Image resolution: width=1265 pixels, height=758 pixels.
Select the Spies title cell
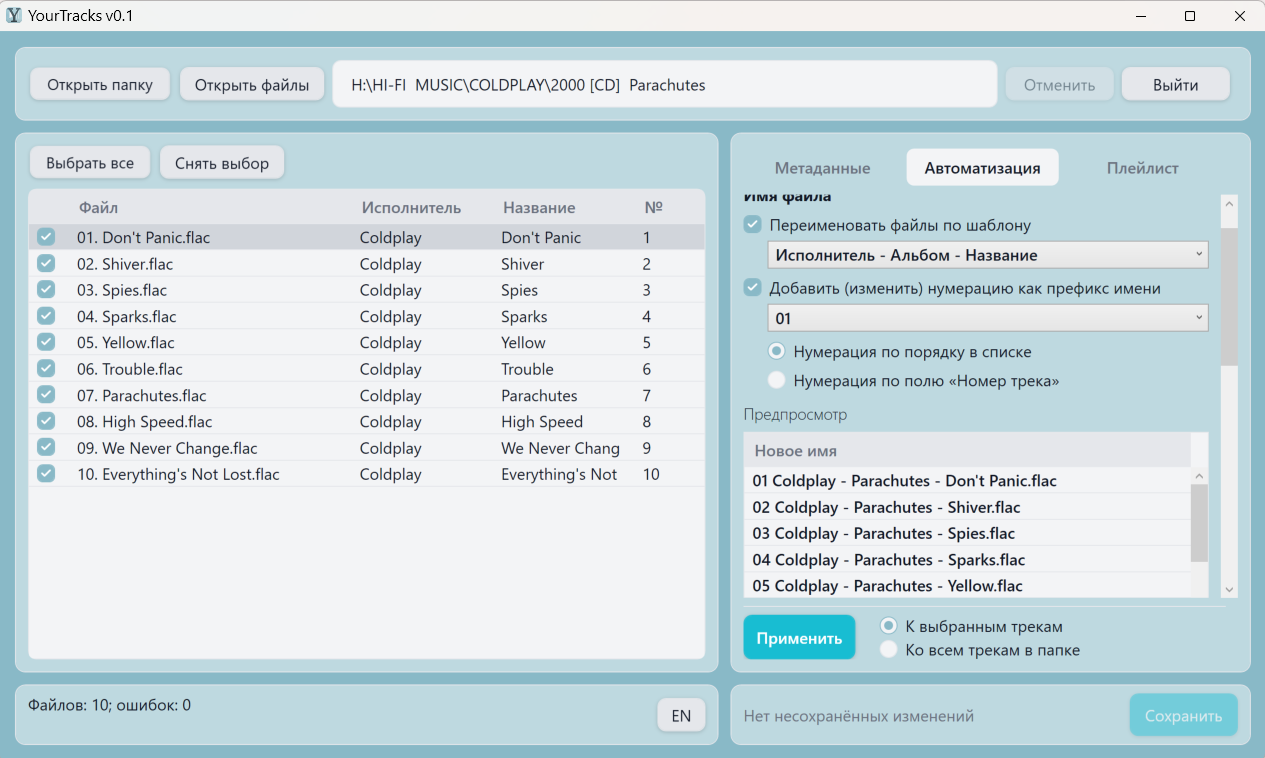(x=520, y=290)
